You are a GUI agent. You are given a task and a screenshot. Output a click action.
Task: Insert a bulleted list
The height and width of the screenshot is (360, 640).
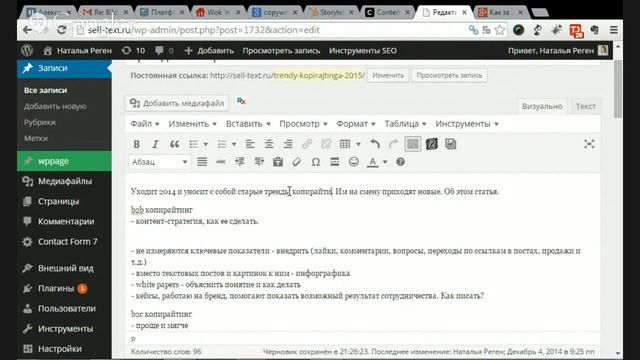(x=194, y=144)
